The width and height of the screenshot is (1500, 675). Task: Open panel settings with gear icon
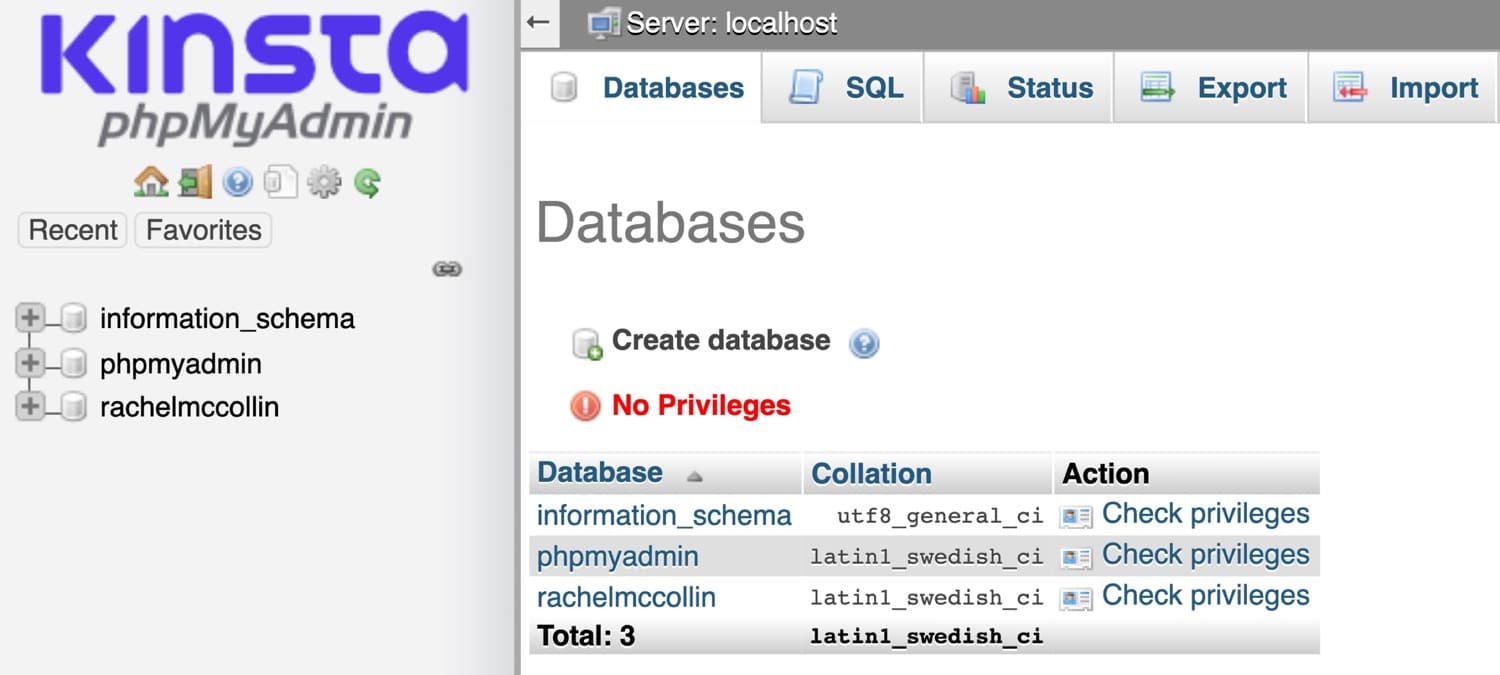point(324,182)
